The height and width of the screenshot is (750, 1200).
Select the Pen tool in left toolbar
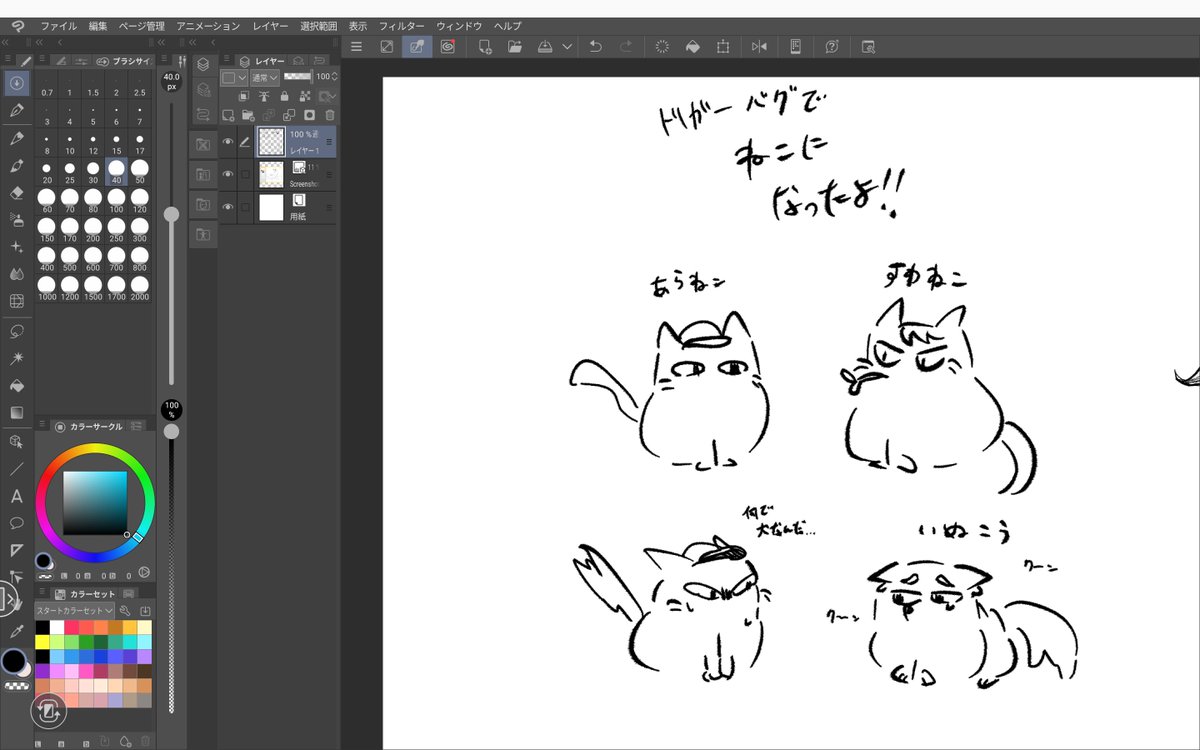coord(17,111)
